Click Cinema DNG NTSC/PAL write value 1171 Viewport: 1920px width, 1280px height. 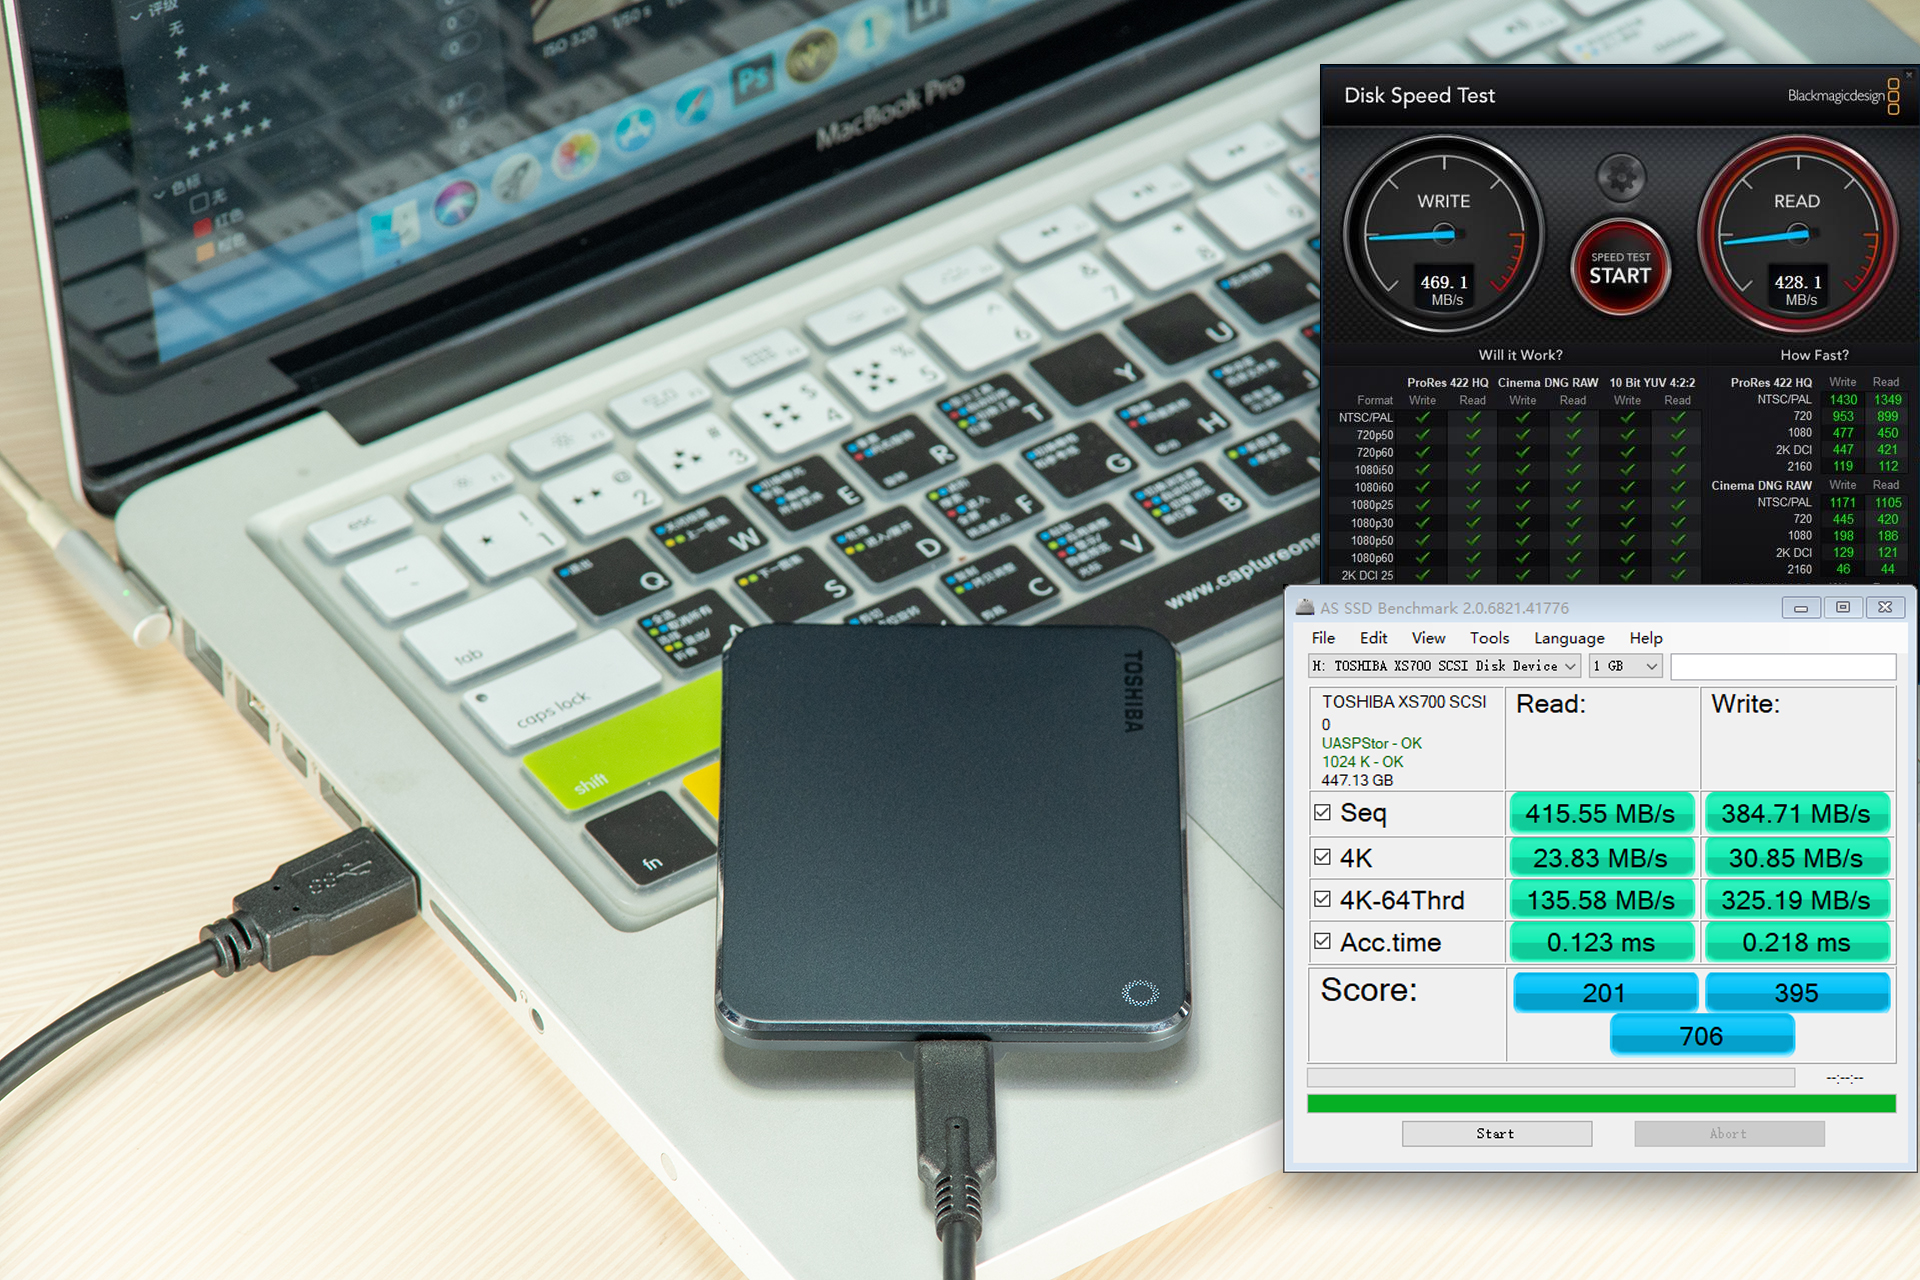[1843, 503]
